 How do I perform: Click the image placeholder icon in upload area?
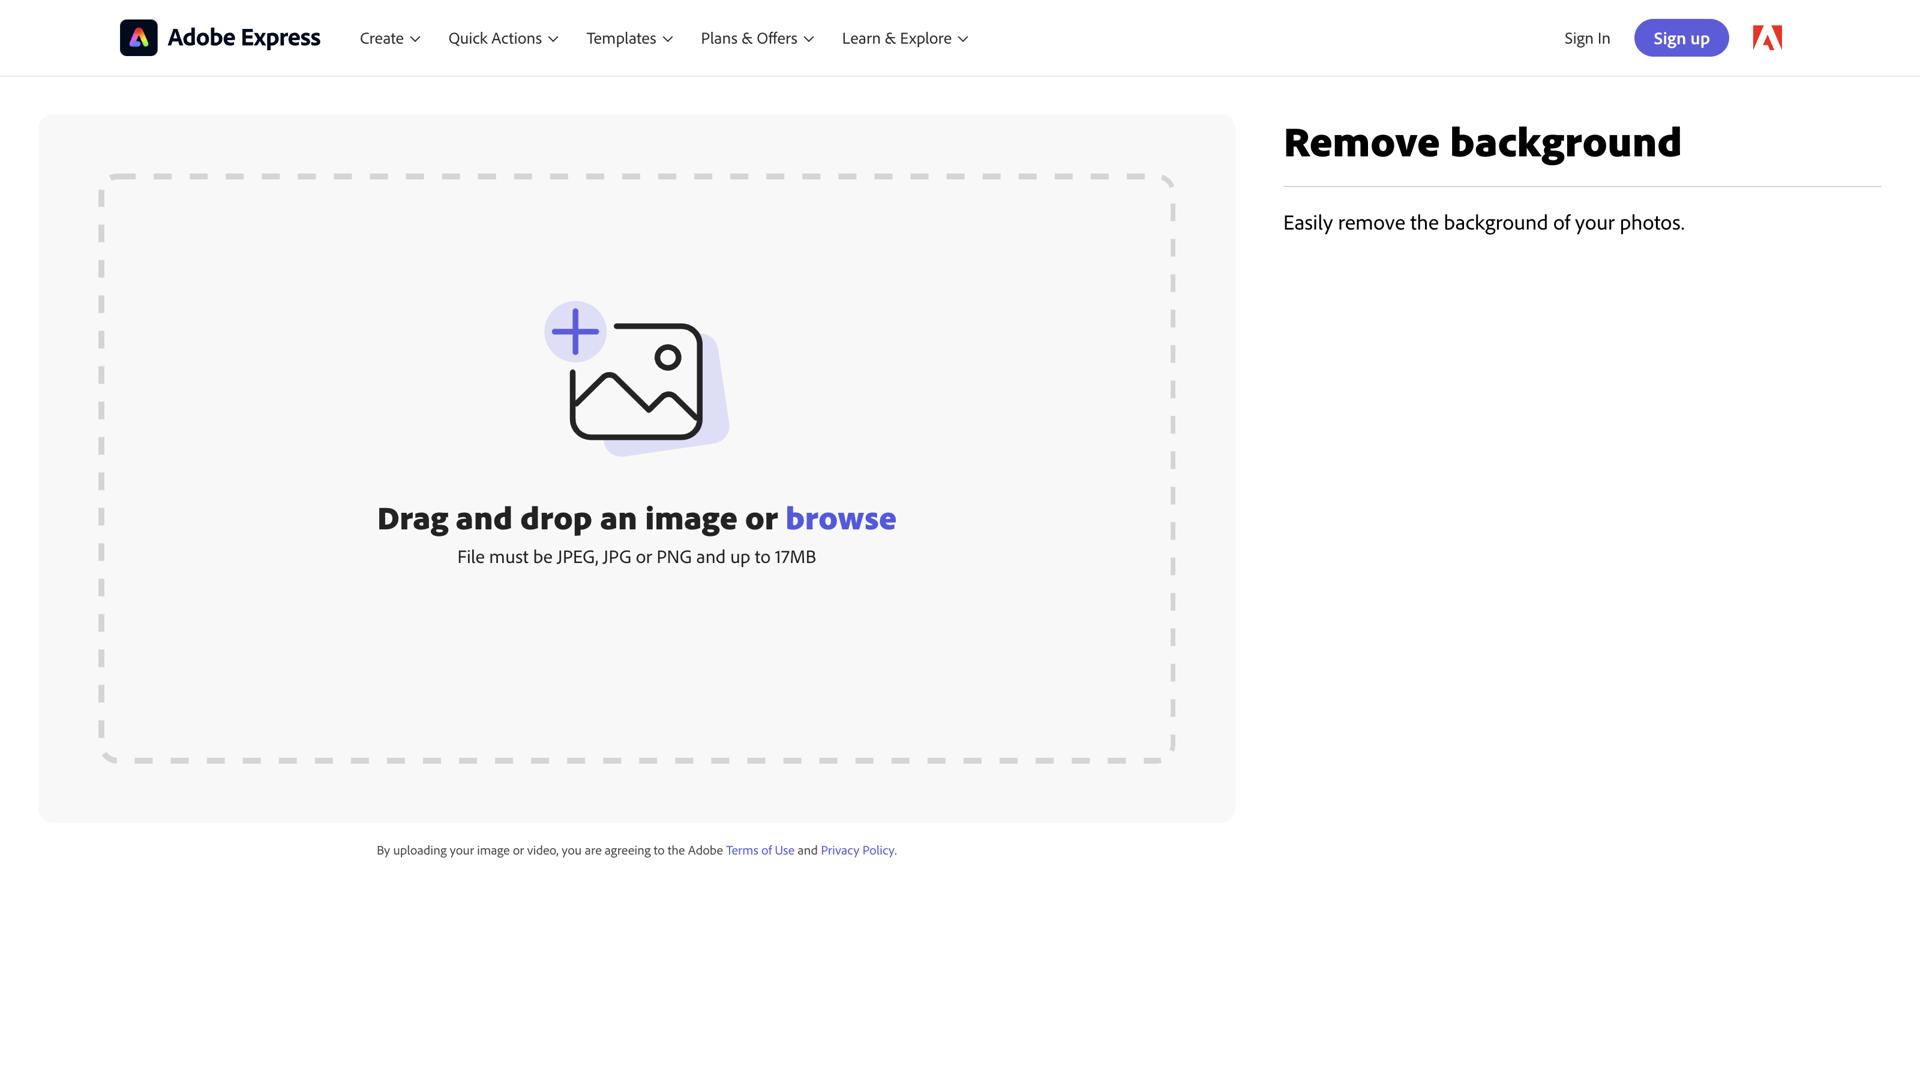tap(637, 383)
